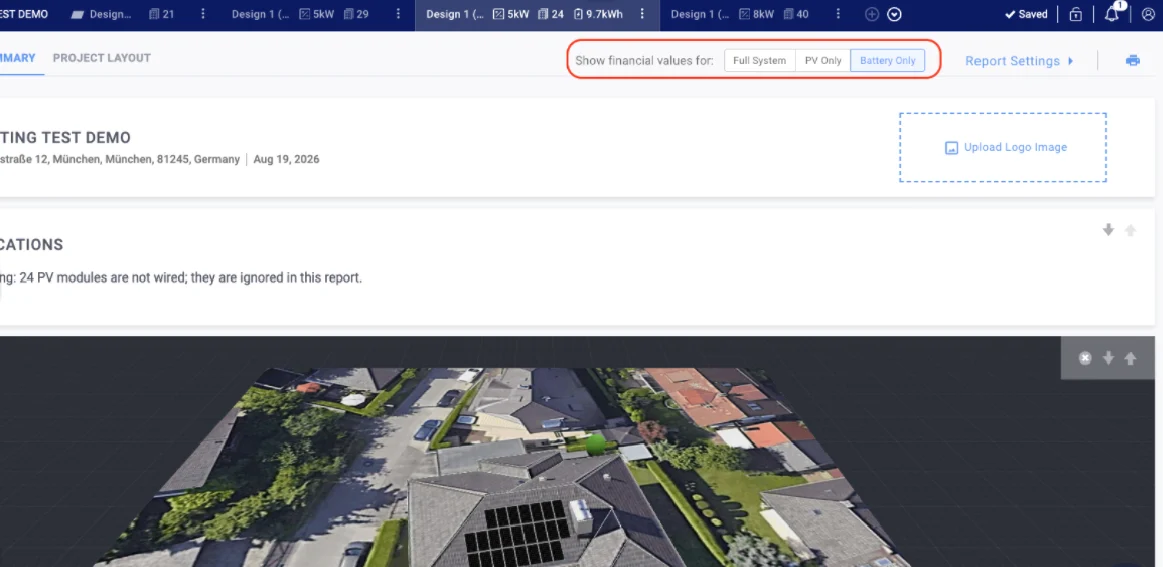Open options menu for the 21-module design tab
This screenshot has width=1163, height=567.
[x=203, y=14]
